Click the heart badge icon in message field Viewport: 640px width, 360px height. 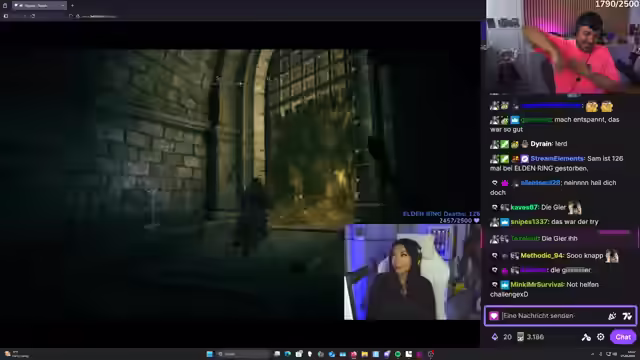click(x=494, y=316)
